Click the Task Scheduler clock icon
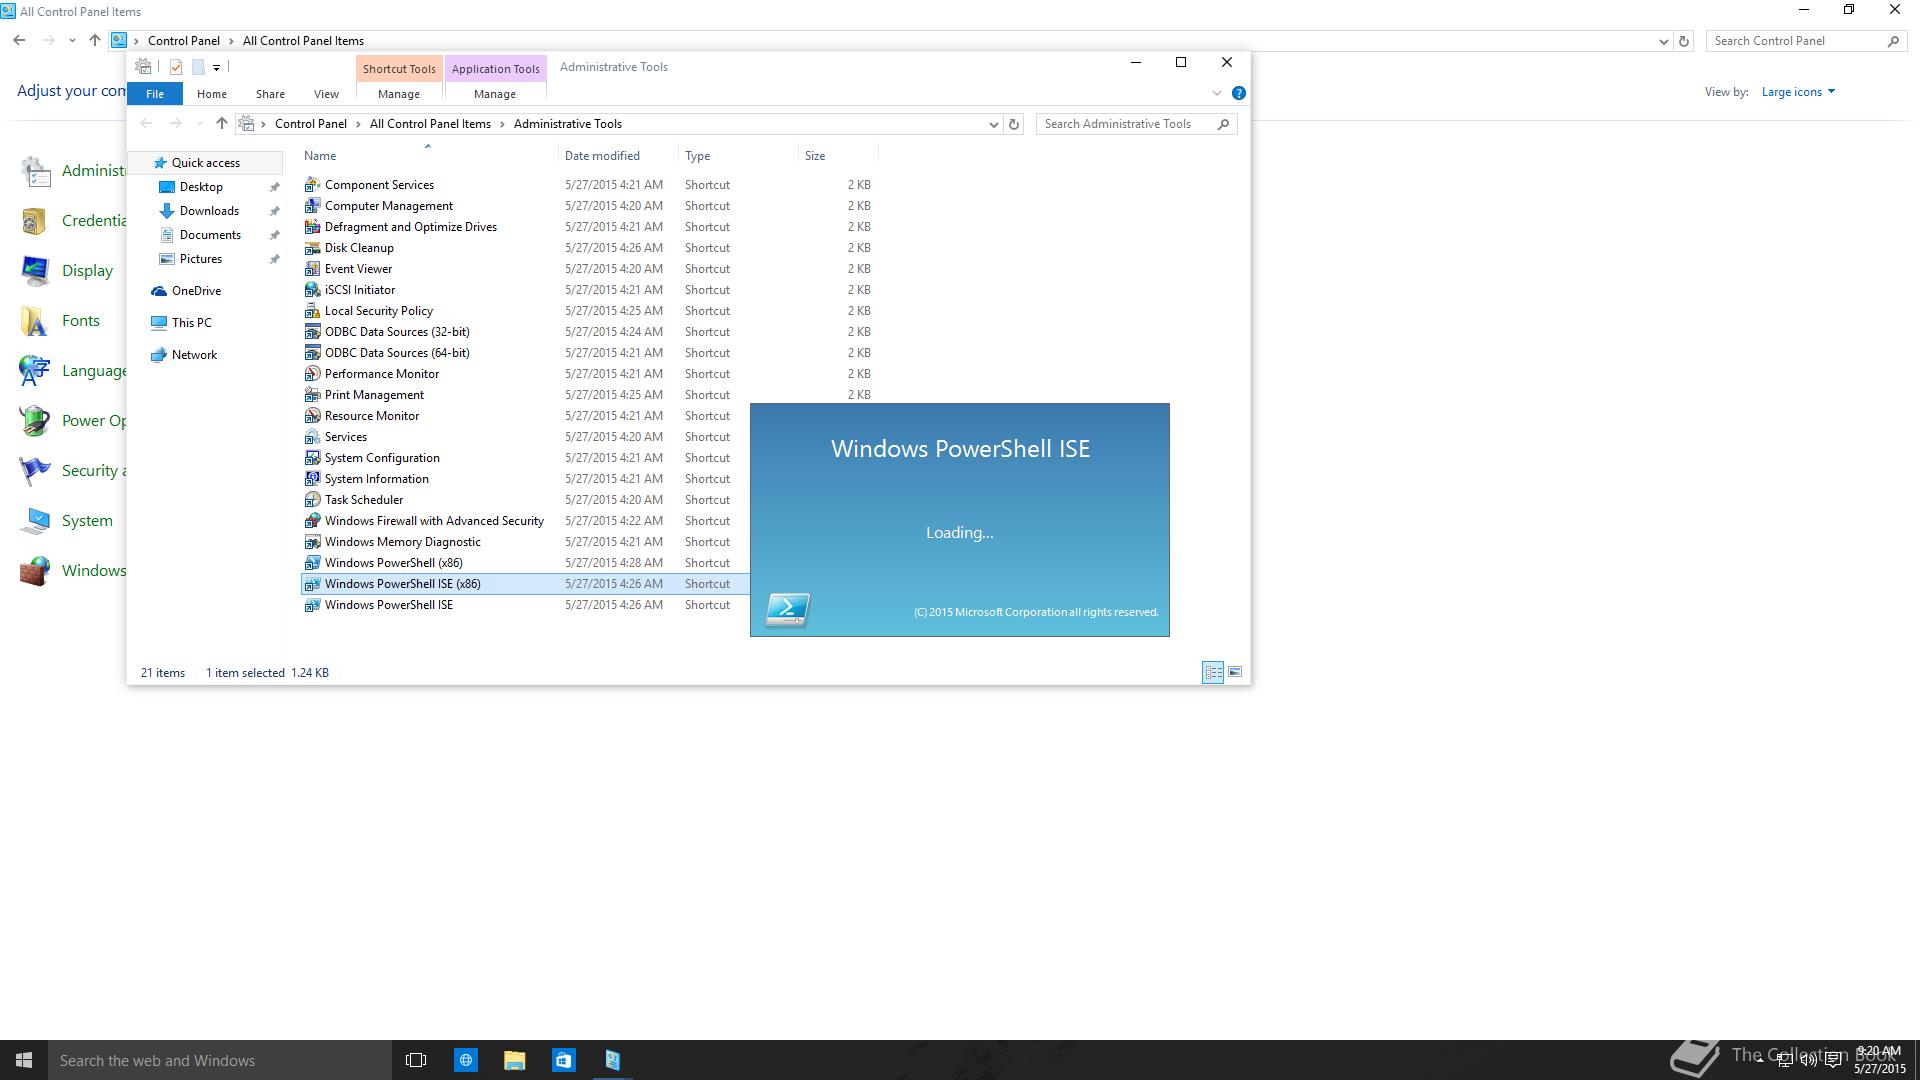This screenshot has height=1080, width=1920. coord(312,500)
